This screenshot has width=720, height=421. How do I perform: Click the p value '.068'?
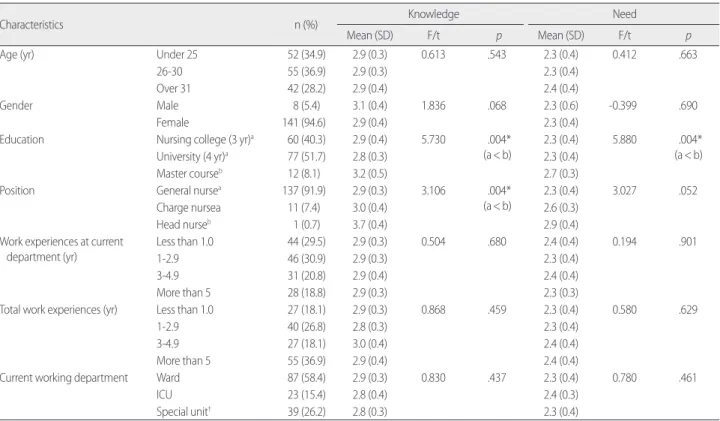click(x=497, y=106)
